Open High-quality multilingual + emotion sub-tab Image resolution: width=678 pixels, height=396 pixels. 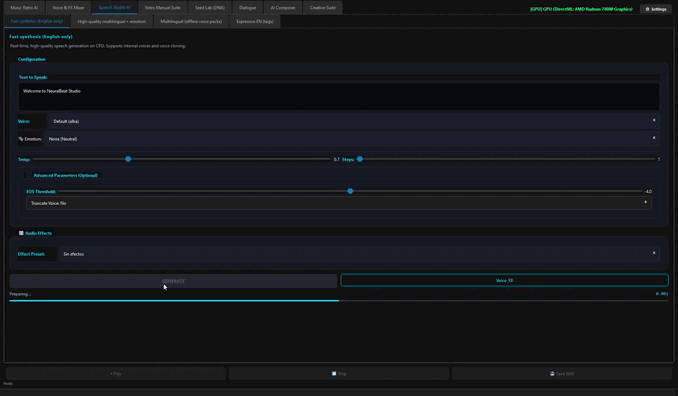tap(112, 21)
